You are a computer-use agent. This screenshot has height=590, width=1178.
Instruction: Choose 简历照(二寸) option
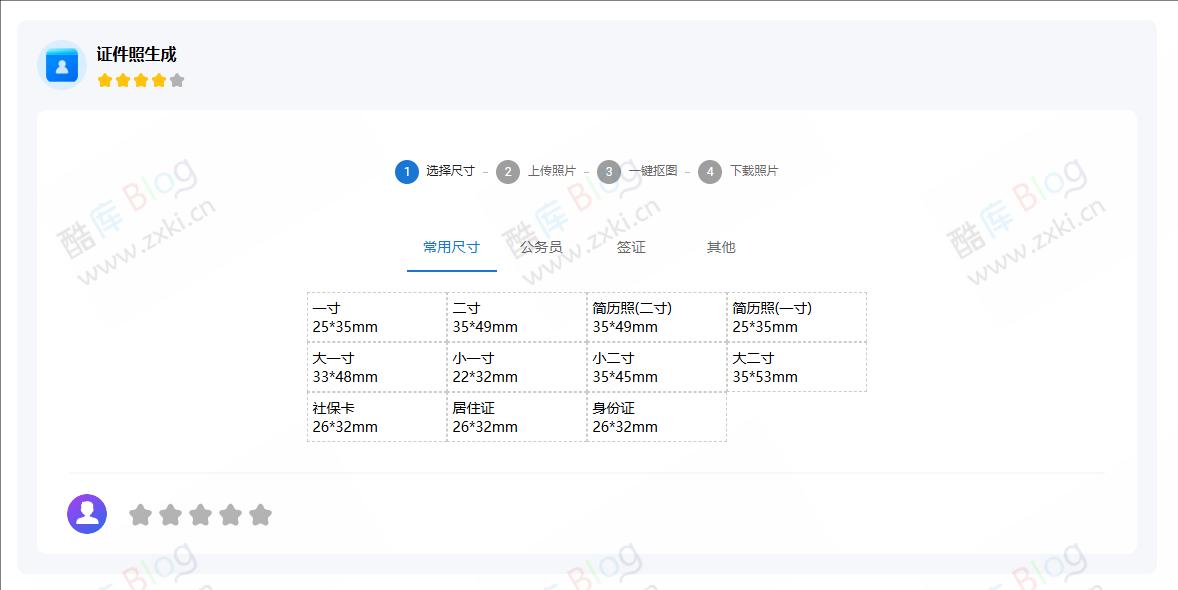[x=656, y=316]
